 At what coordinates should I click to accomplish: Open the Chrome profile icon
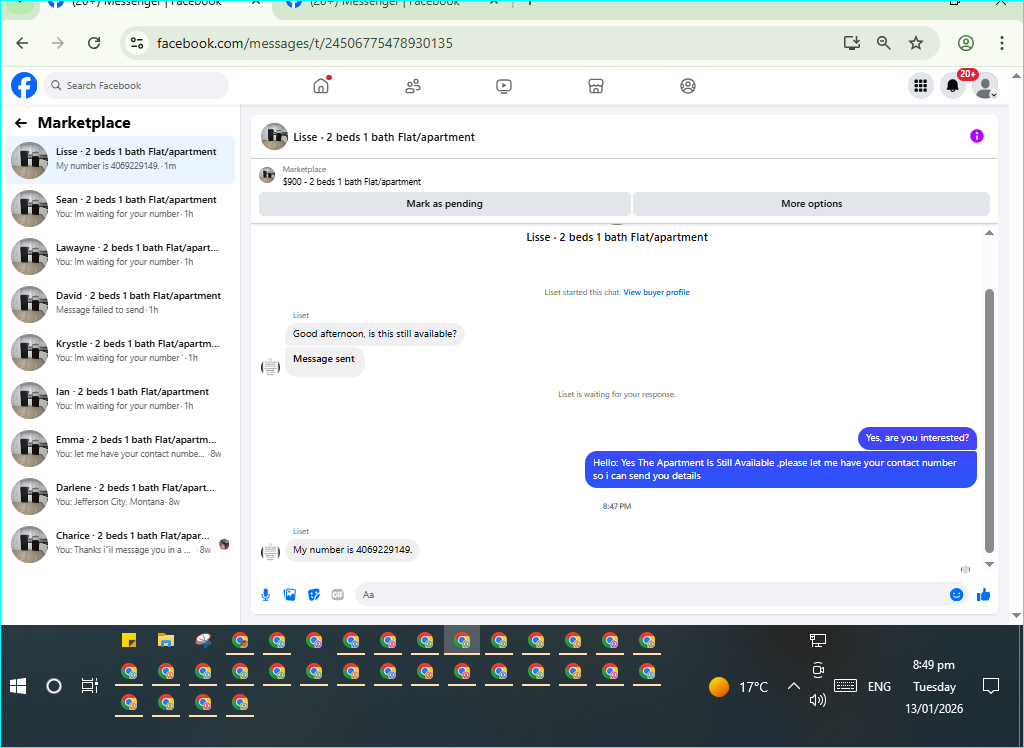tap(966, 43)
